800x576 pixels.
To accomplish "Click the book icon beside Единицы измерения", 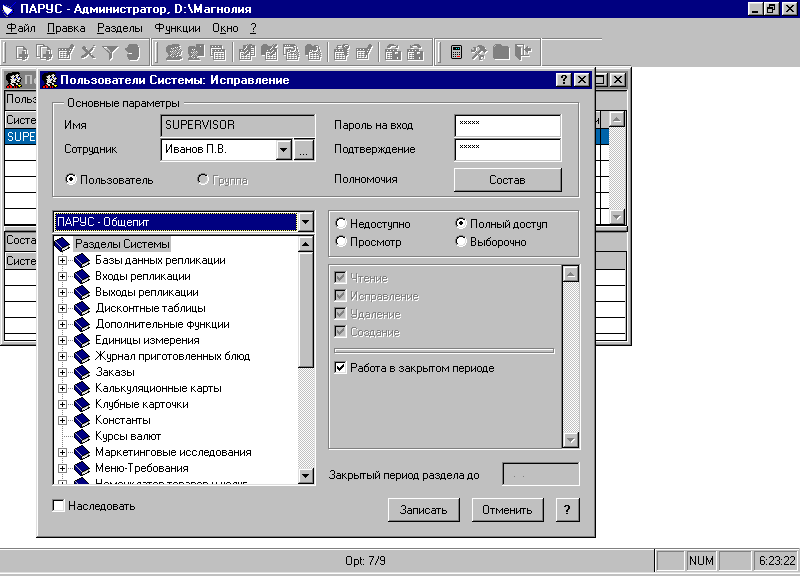I will pyautogui.click(x=82, y=340).
